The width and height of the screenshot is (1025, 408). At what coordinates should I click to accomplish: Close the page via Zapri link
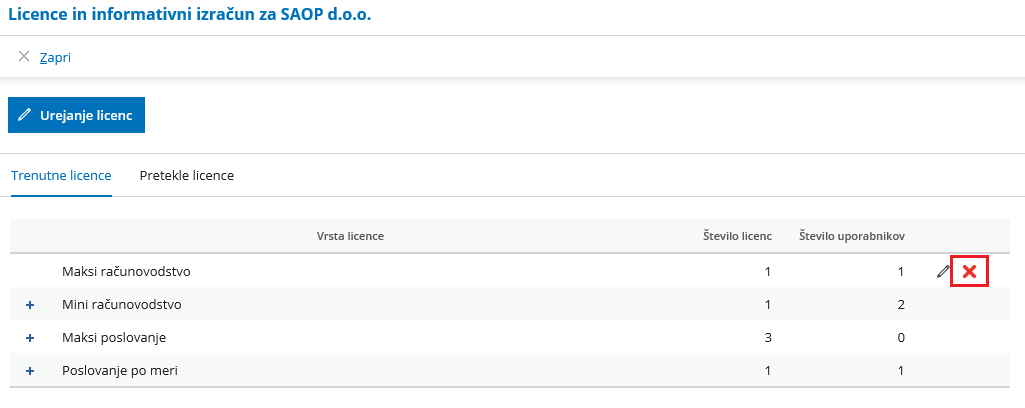[x=56, y=58]
